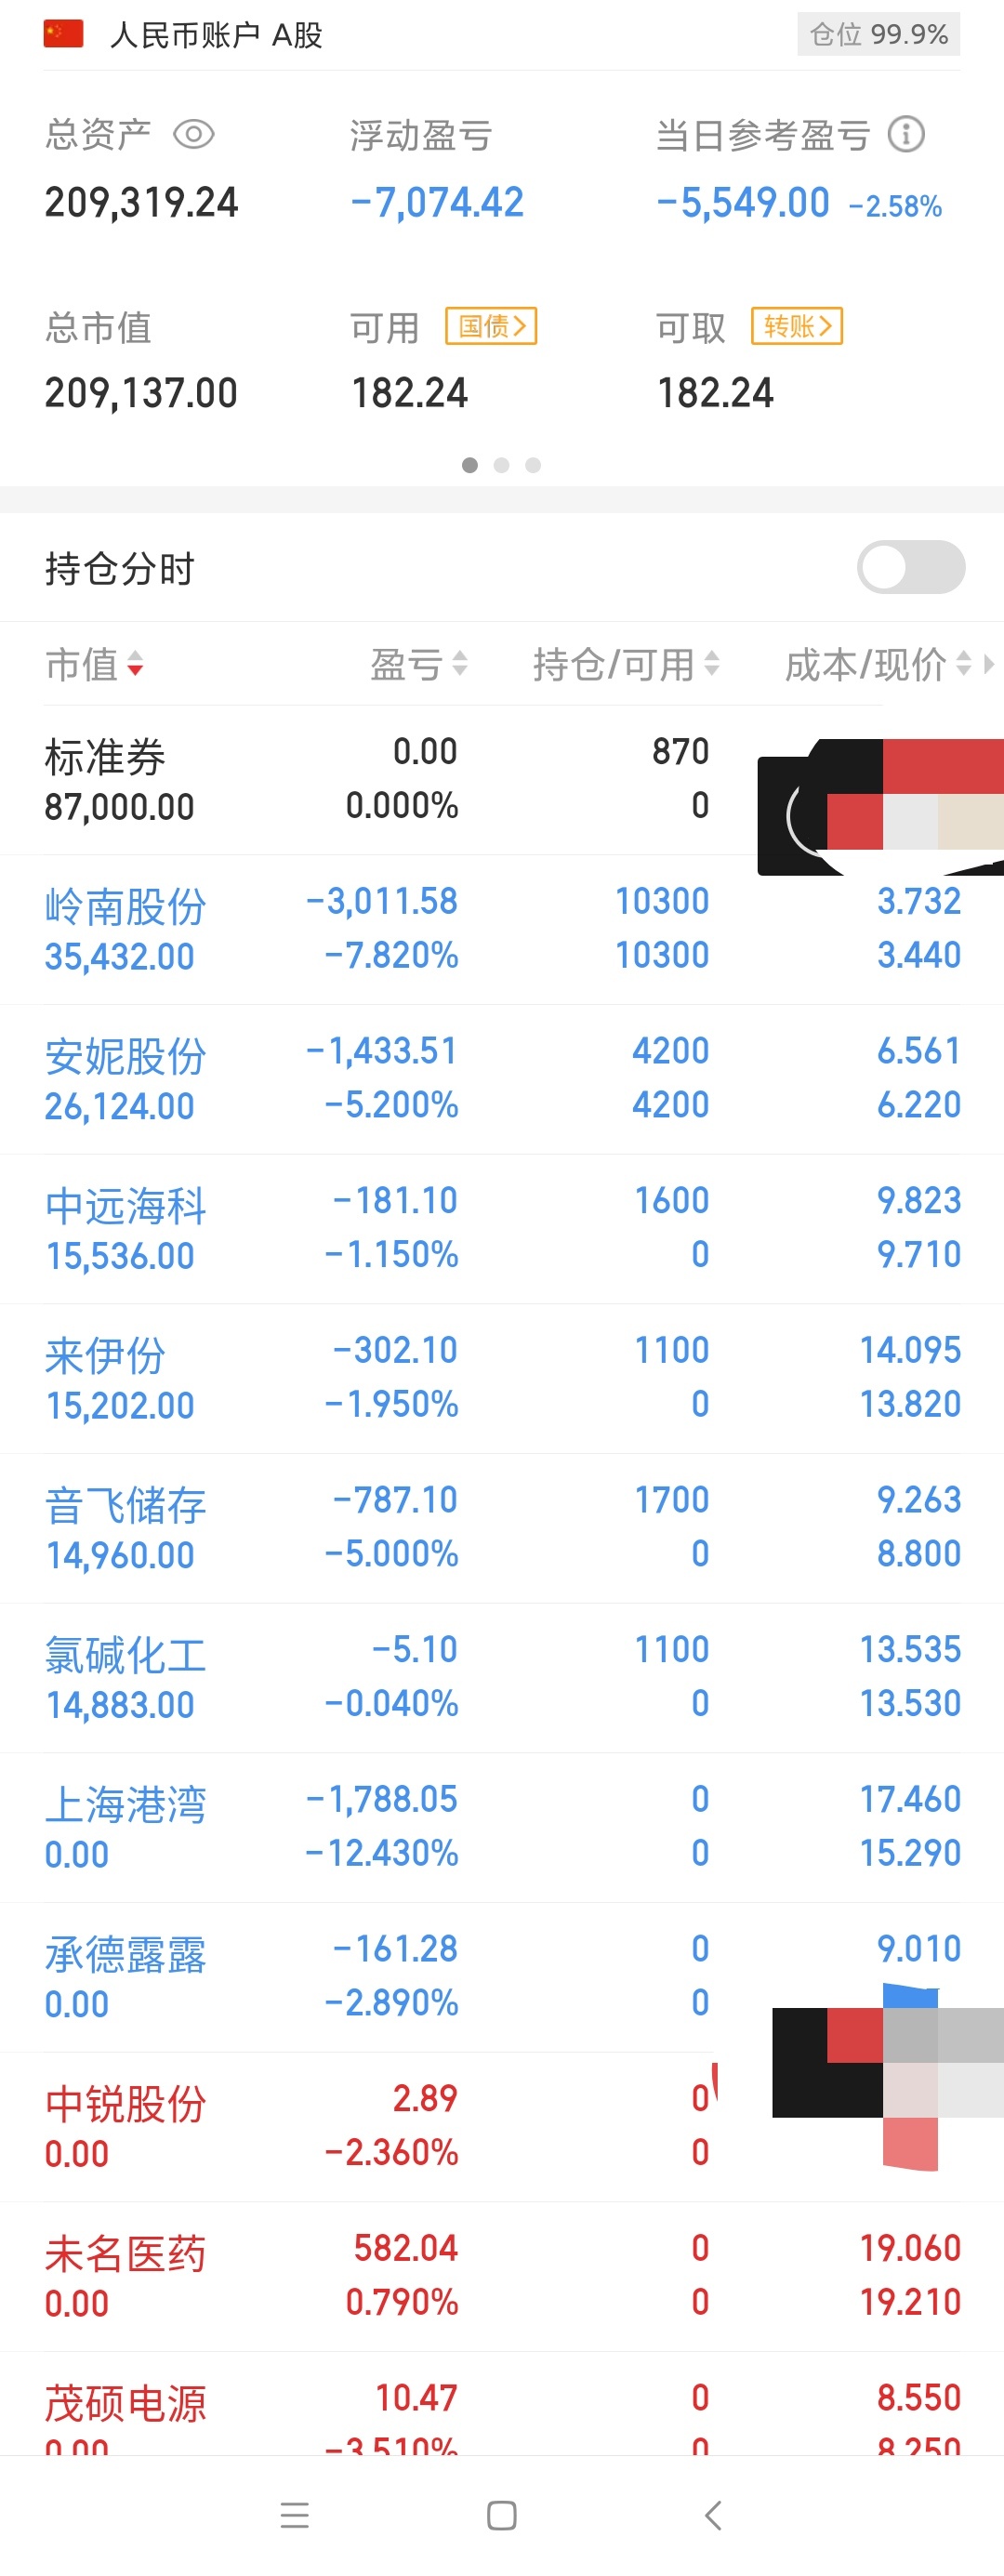The width and height of the screenshot is (1004, 2576).
Task: Enable the 持仓分时 switch
Action: pyautogui.click(x=911, y=567)
